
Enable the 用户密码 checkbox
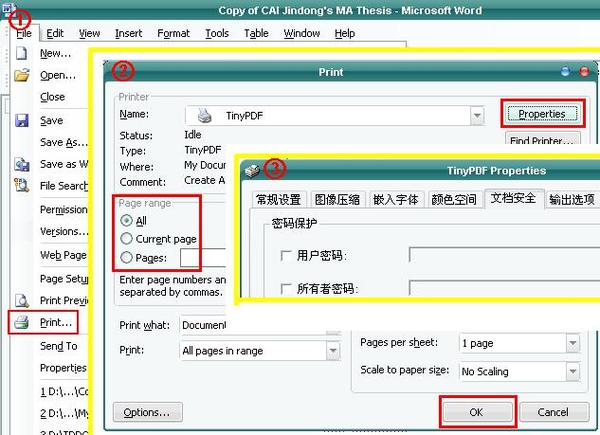[286, 256]
